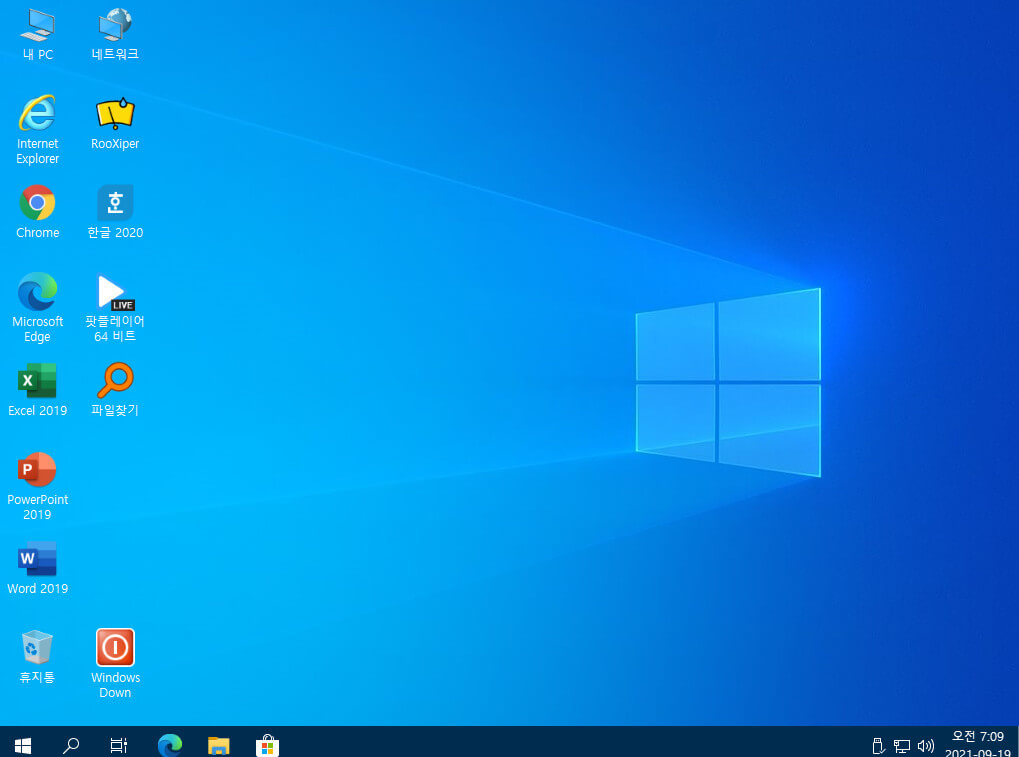Open the Windows Start menu
The height and width of the screenshot is (757, 1019).
tap(23, 745)
